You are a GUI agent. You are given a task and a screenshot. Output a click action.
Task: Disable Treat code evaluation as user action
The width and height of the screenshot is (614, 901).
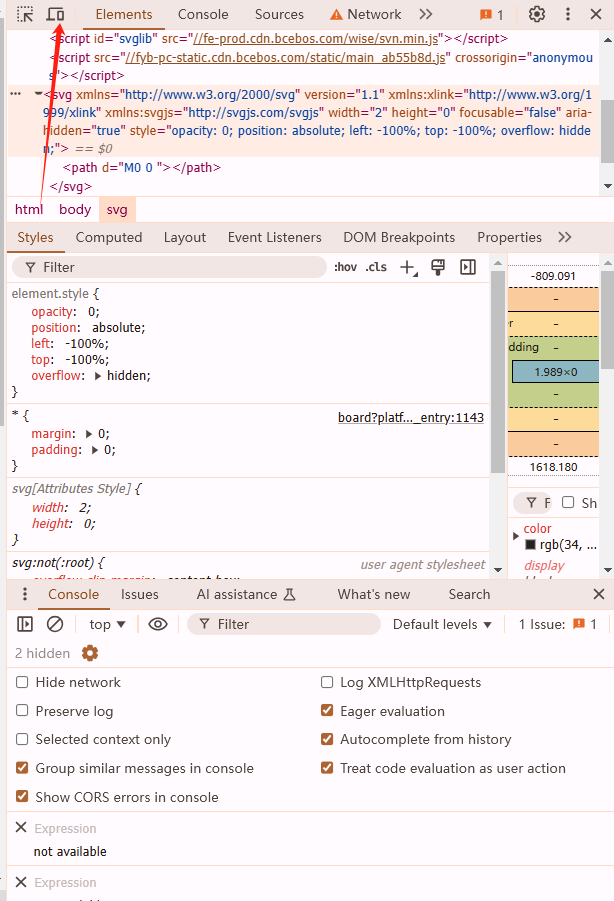327,768
